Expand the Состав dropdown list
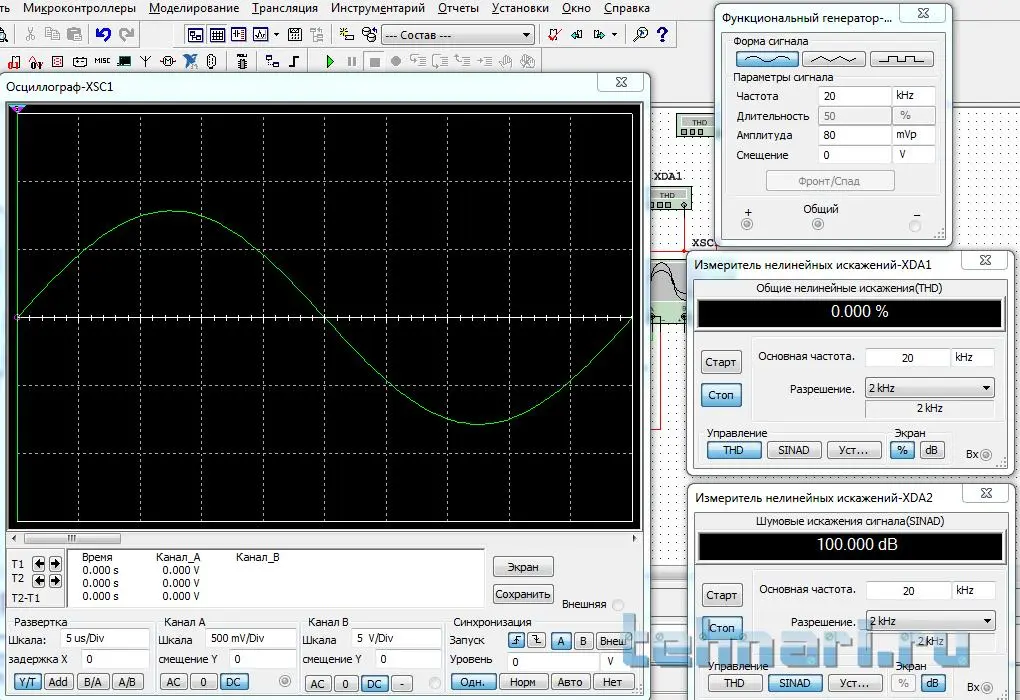1020x700 pixels. coord(526,35)
